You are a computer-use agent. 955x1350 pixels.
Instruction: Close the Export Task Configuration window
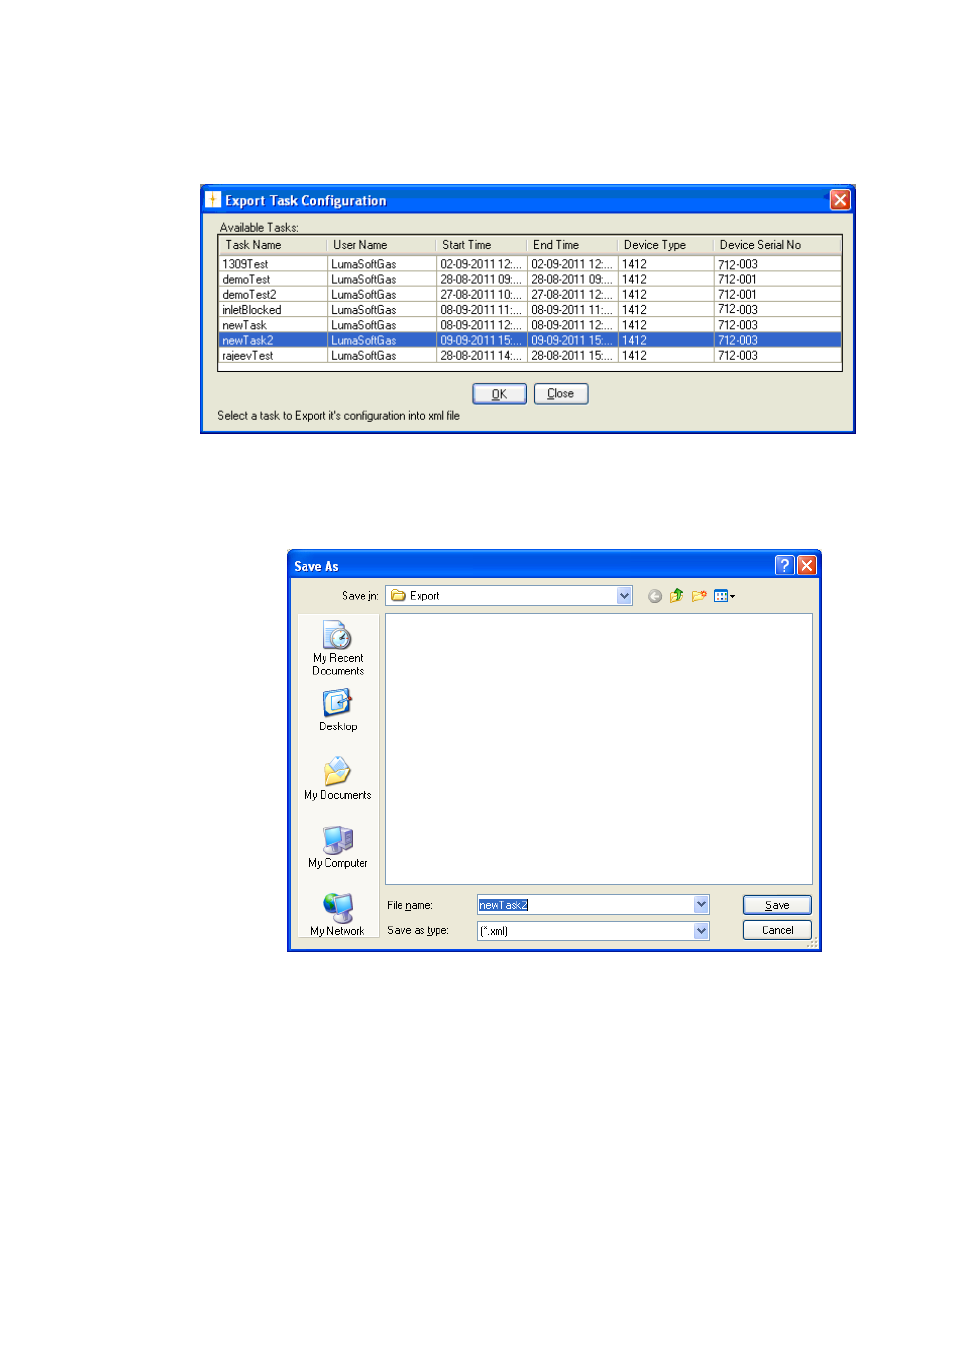841,200
